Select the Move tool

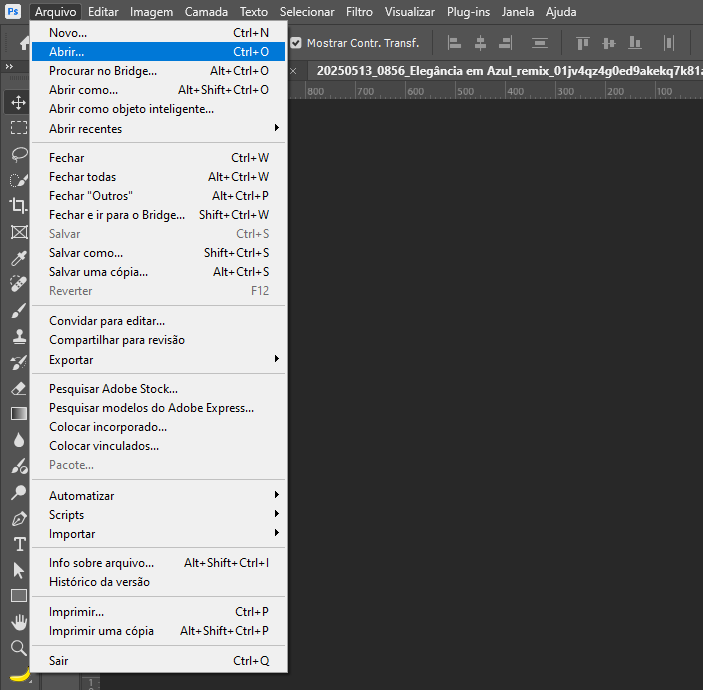tap(18, 102)
